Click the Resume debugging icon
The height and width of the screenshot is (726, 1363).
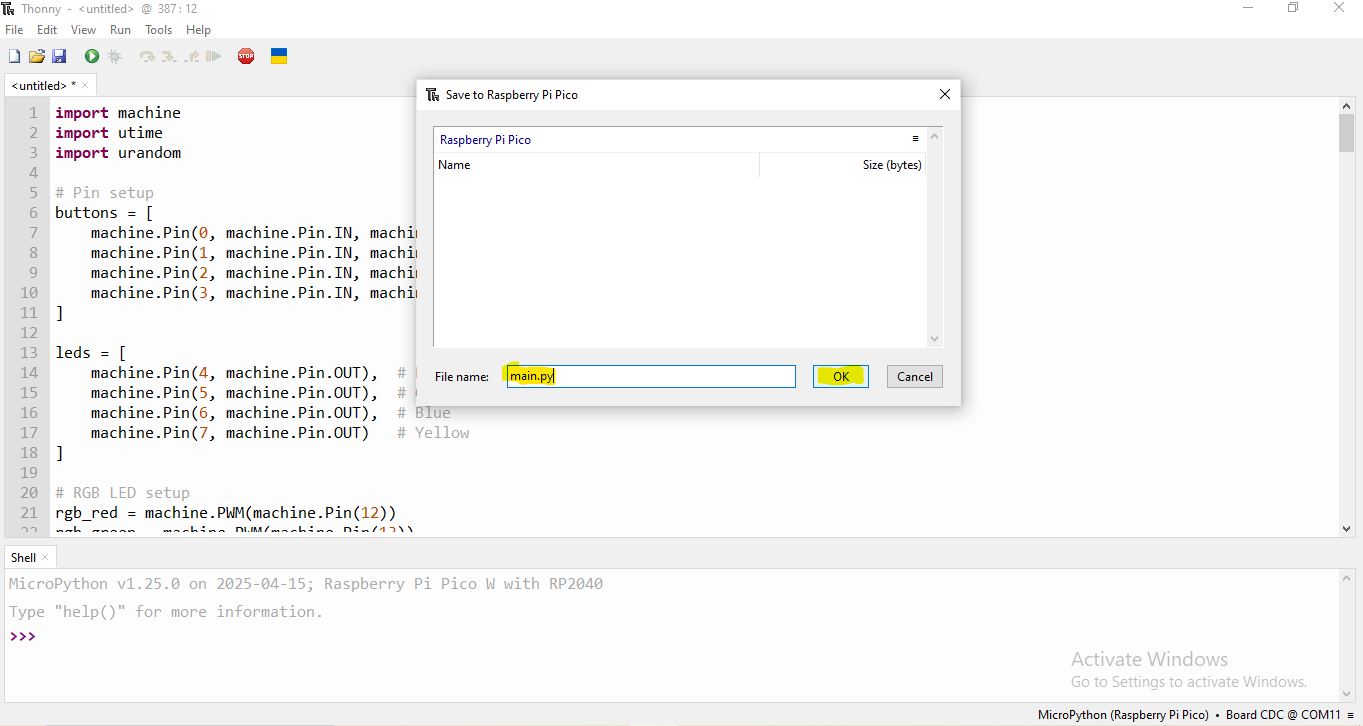click(x=213, y=57)
